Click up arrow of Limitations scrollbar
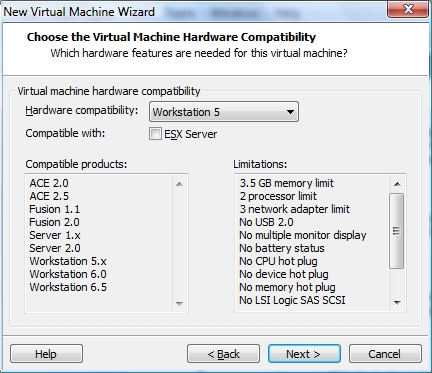The height and width of the screenshot is (373, 432). pyautogui.click(x=397, y=184)
